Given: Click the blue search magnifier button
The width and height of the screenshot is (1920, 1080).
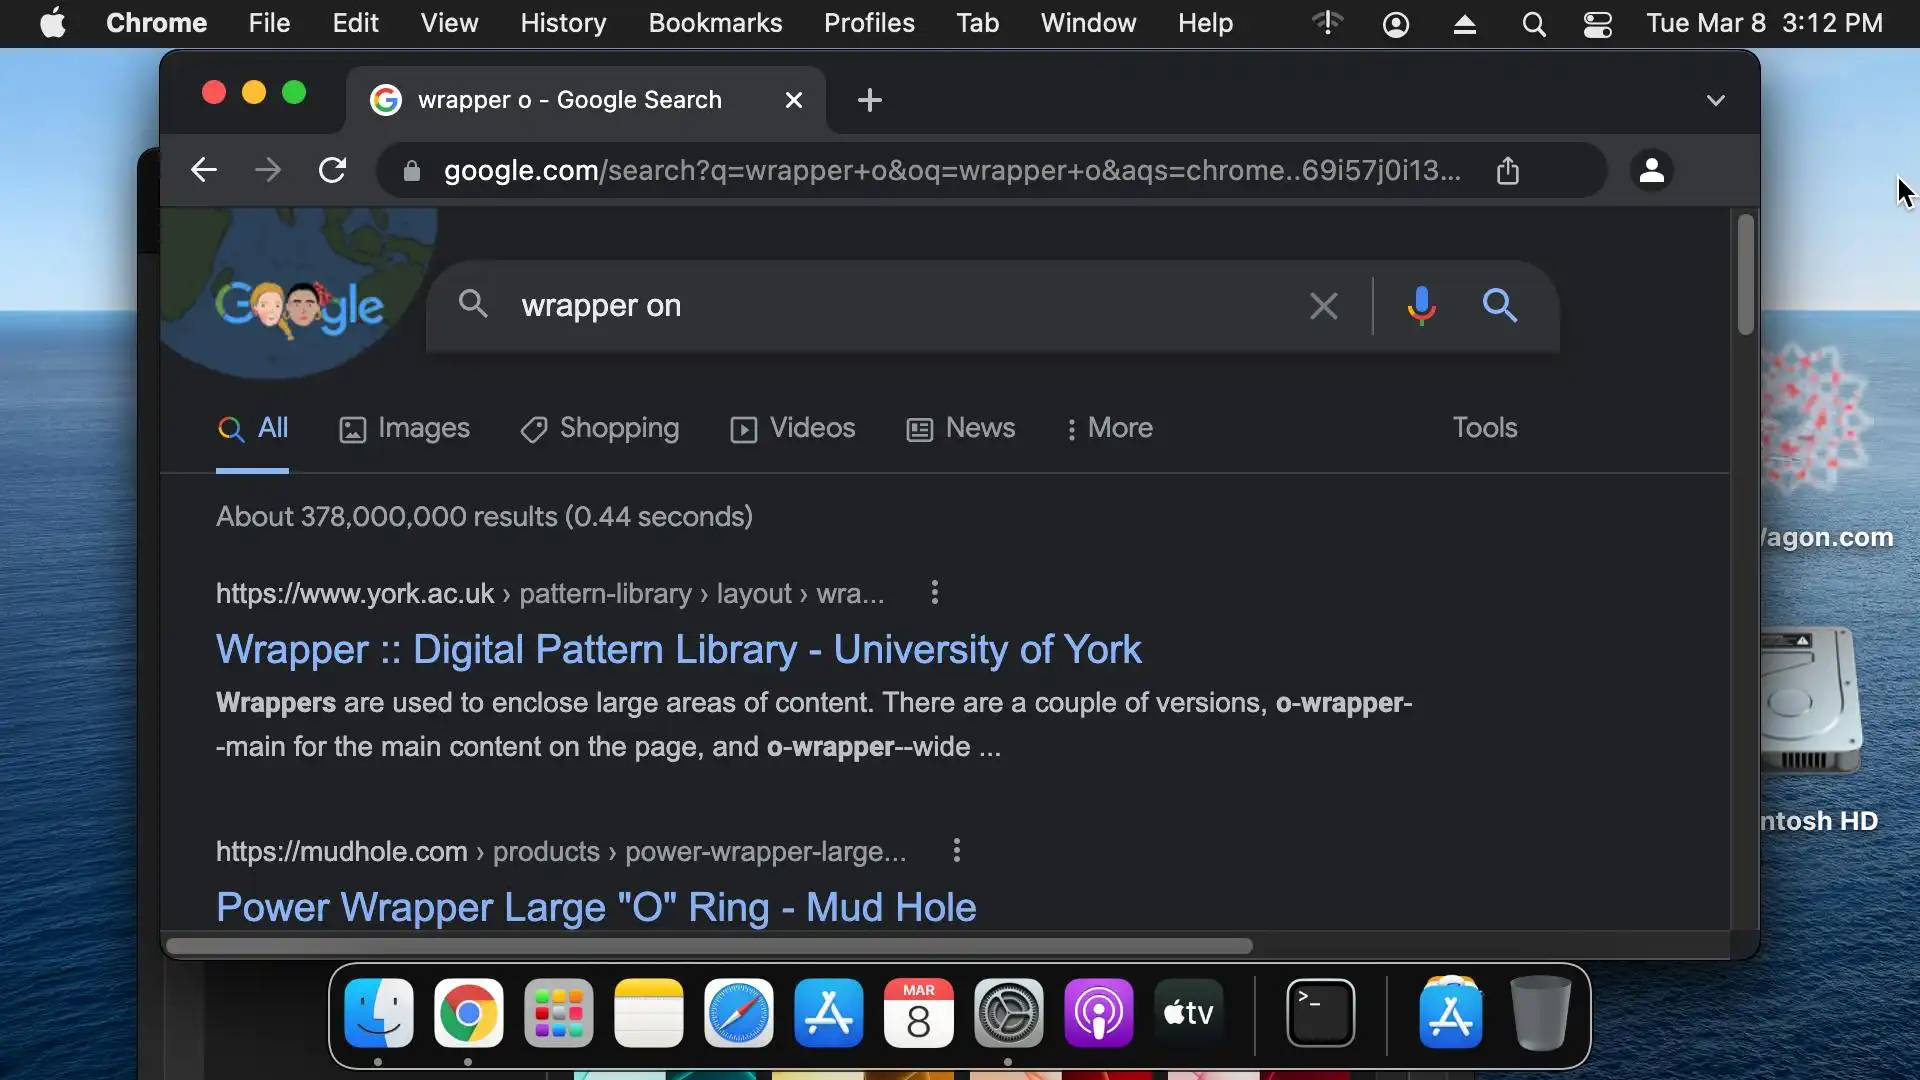Looking at the screenshot, I should point(1499,305).
